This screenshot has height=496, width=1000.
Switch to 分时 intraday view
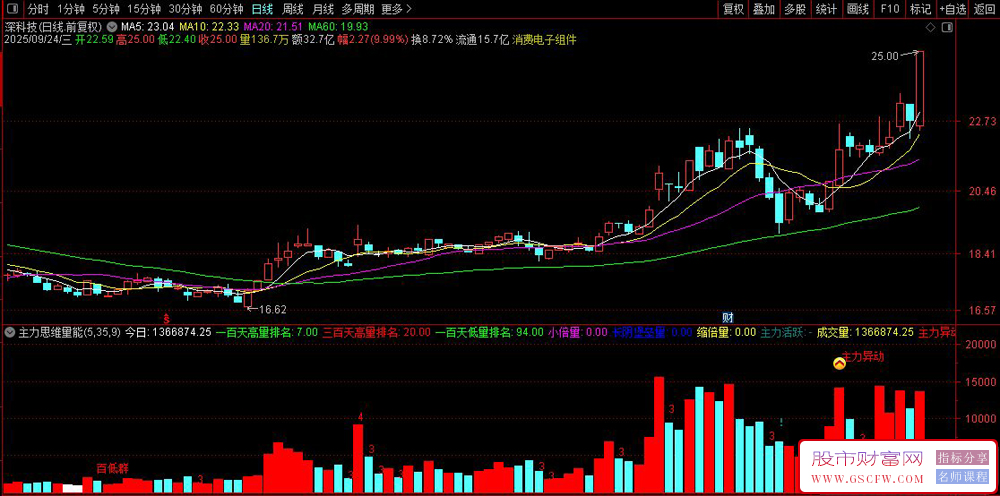(38, 9)
